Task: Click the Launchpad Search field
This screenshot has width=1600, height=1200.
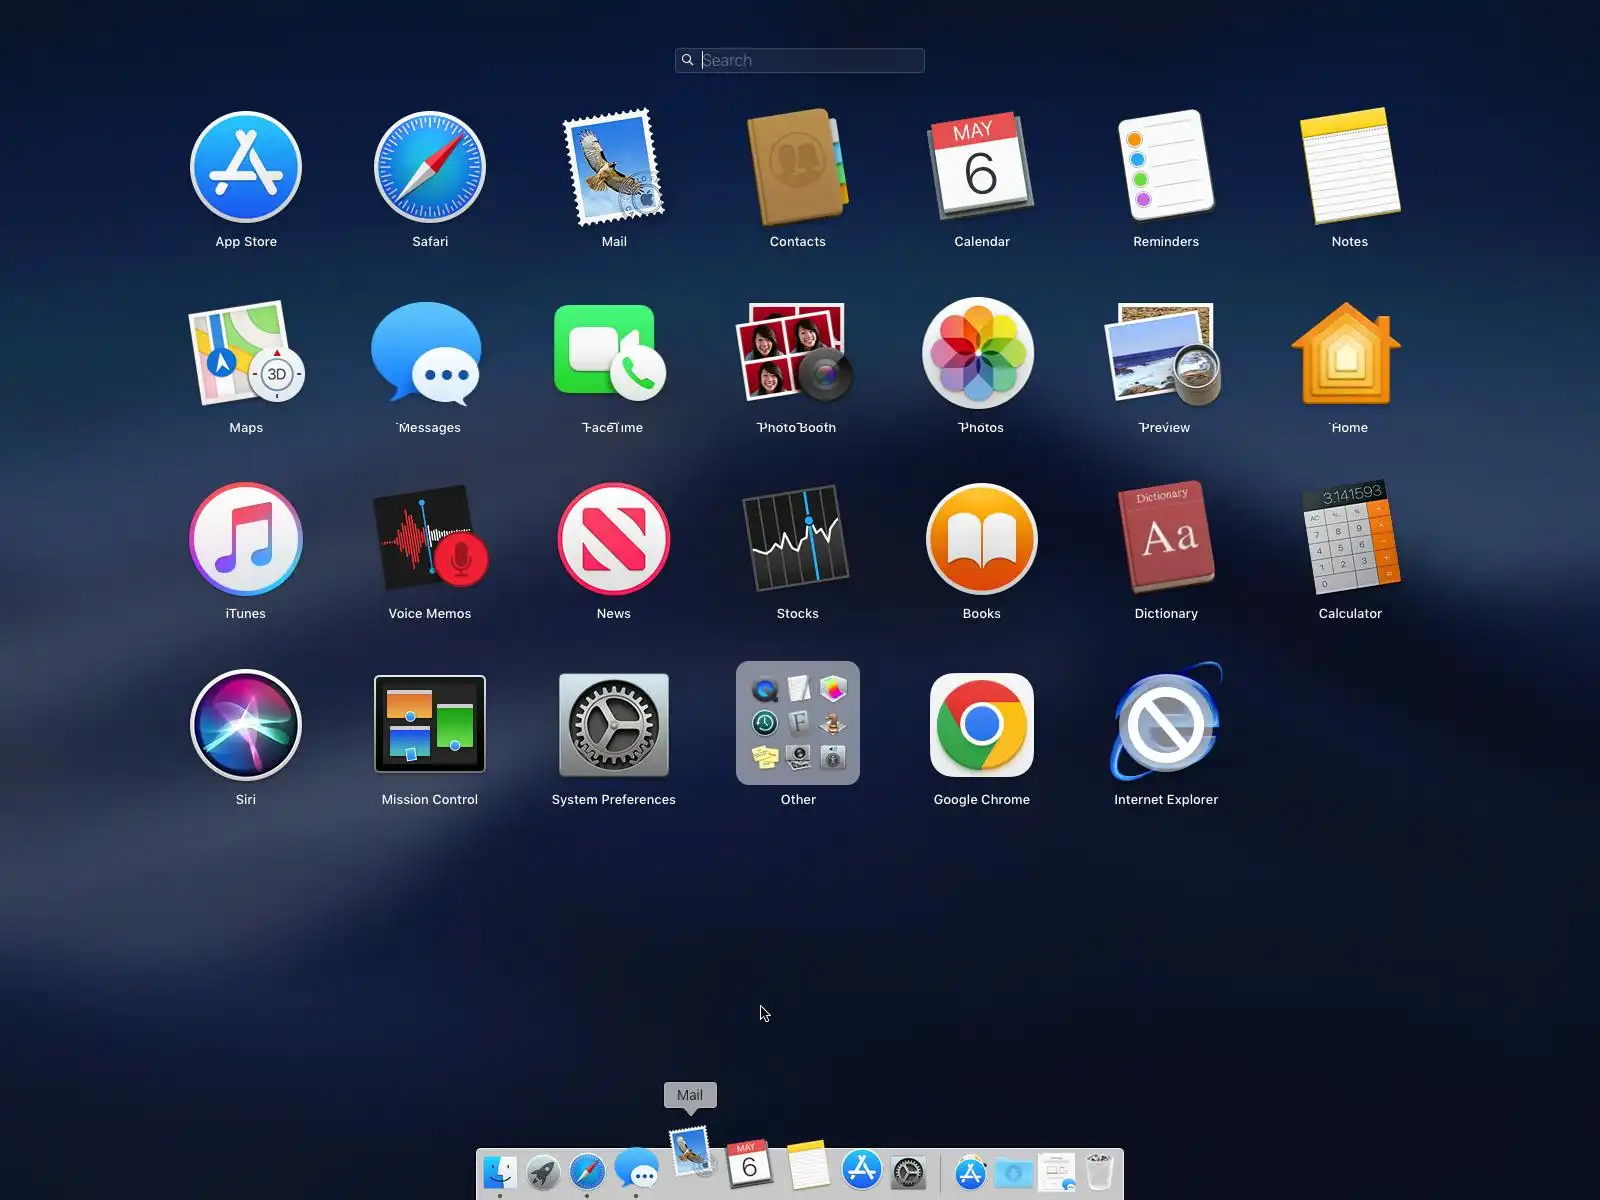Action: [800, 60]
